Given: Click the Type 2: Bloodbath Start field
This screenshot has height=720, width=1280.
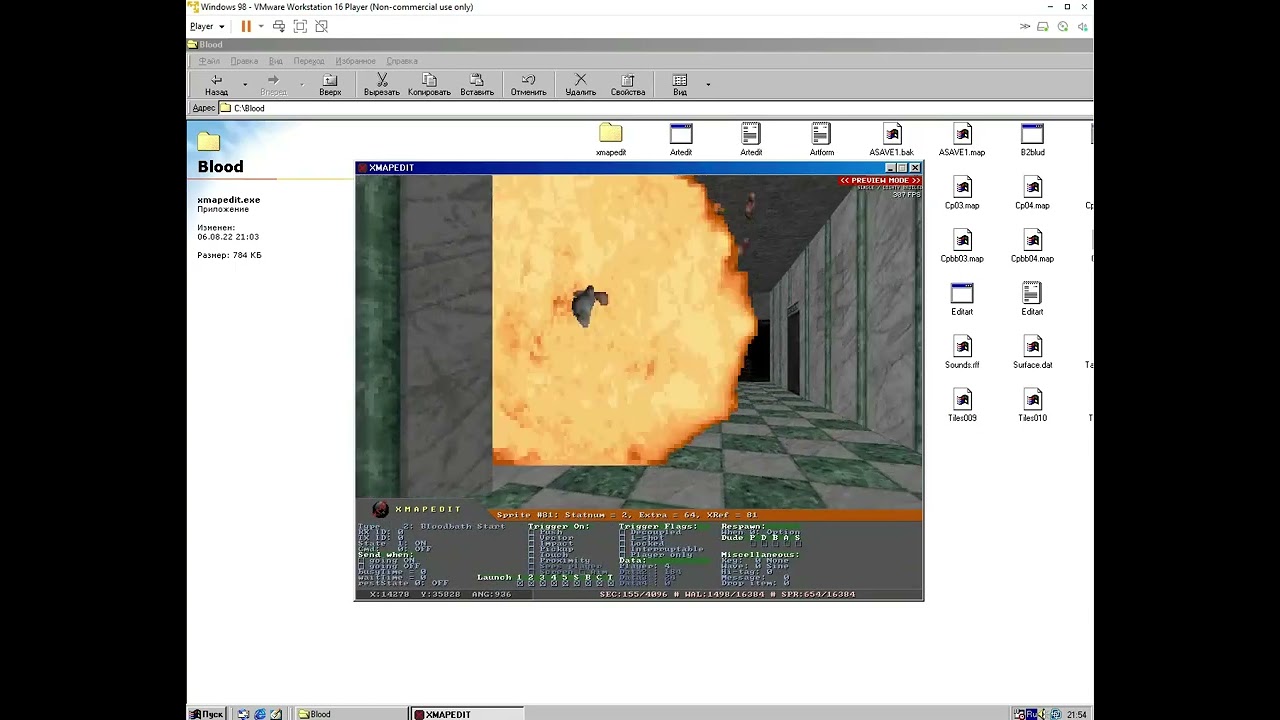Looking at the screenshot, I should tap(431, 526).
